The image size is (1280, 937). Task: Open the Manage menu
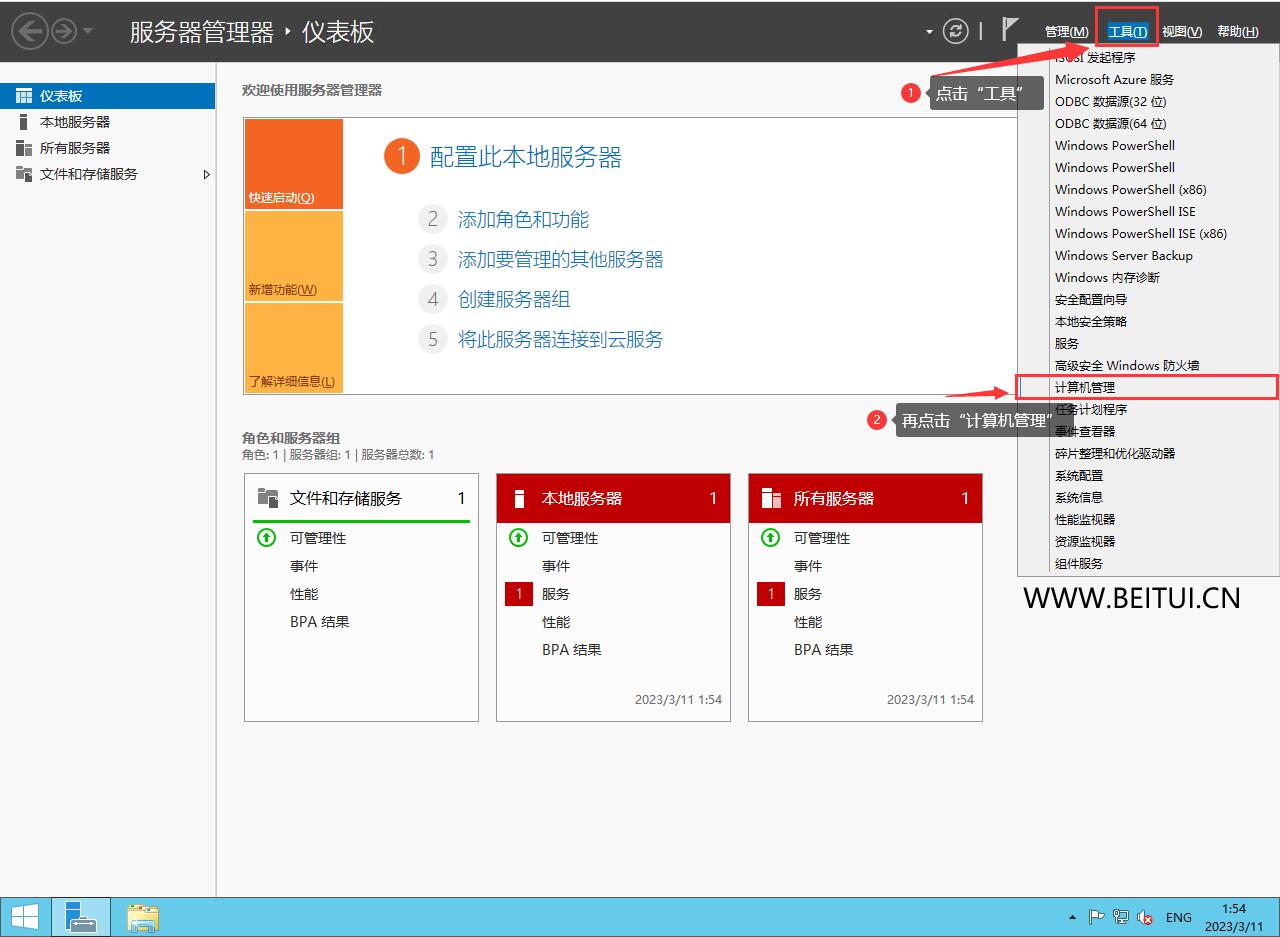pos(1066,32)
